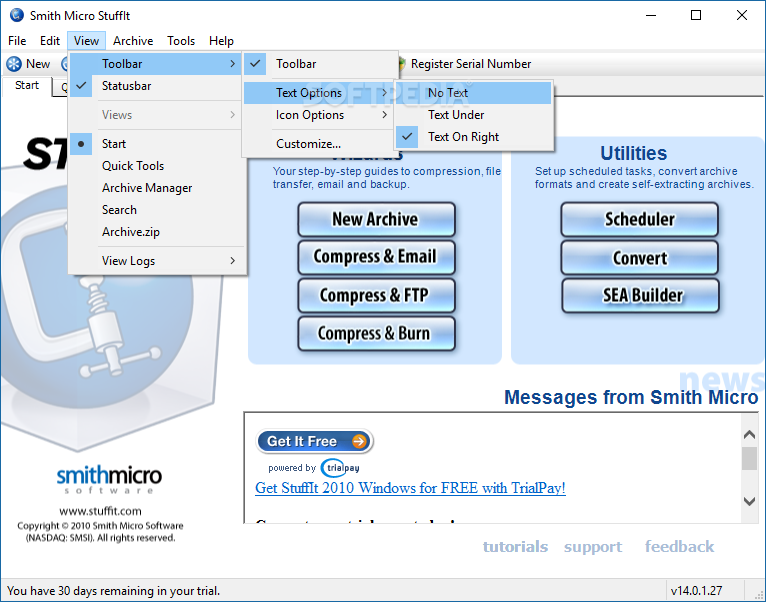Toggle the Statusbar checkmark item
The image size is (766, 602).
155,86
